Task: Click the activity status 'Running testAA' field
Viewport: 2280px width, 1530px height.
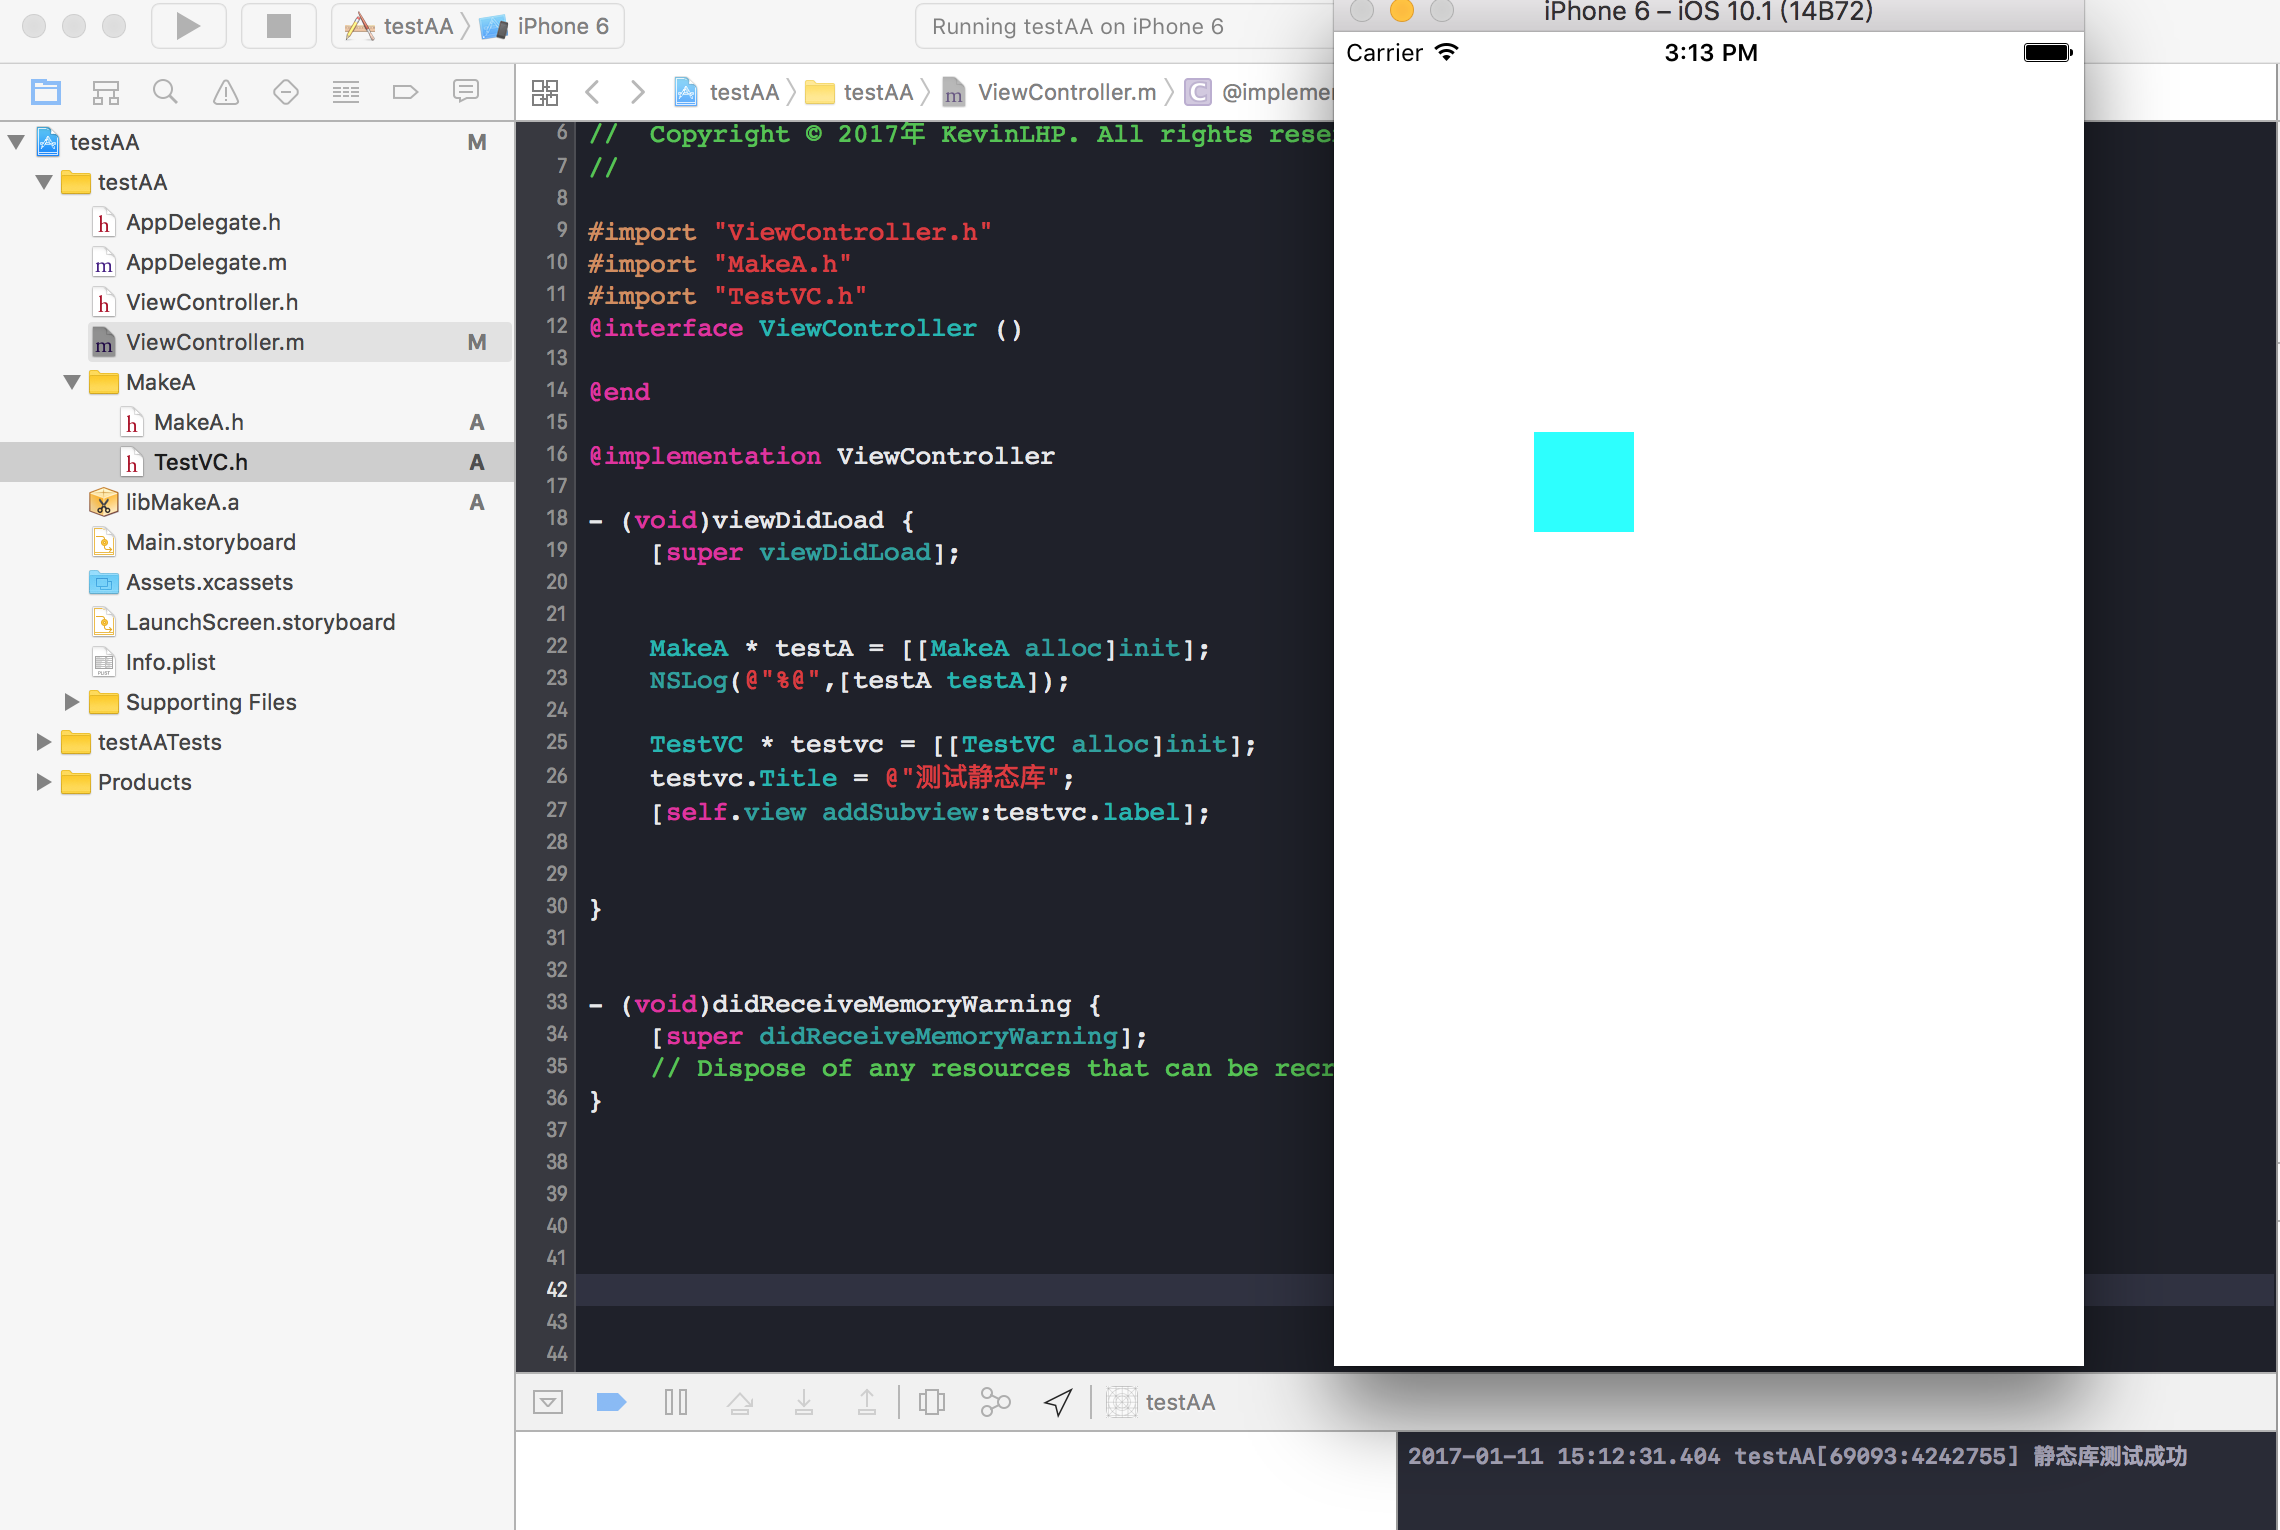Action: pos(1124,26)
